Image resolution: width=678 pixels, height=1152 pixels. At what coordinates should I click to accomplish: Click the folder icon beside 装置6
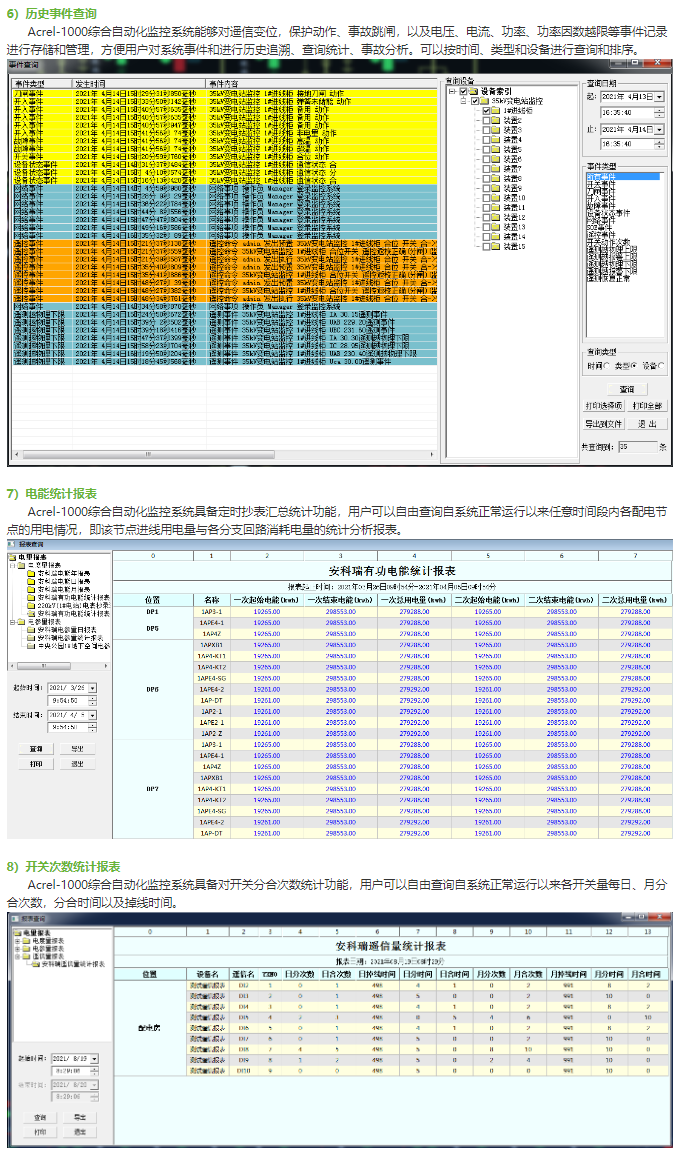(x=496, y=159)
